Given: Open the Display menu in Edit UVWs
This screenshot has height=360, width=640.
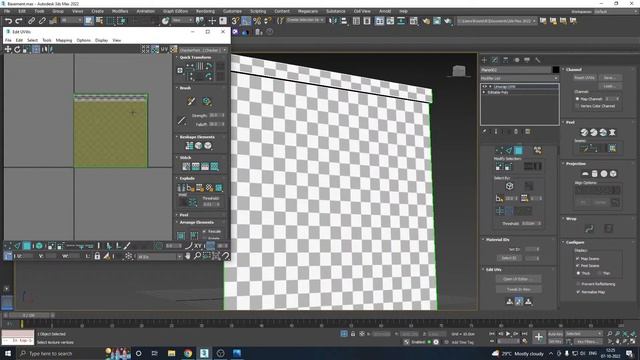Looking at the screenshot, I should tap(101, 40).
